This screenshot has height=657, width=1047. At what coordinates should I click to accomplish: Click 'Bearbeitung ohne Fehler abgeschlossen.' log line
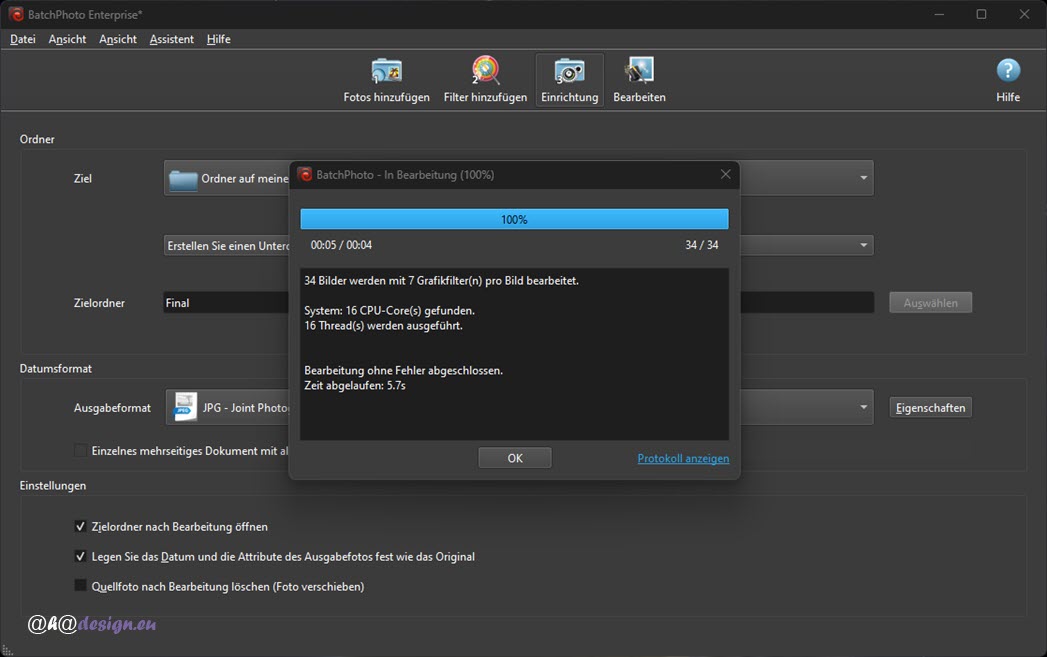point(403,371)
